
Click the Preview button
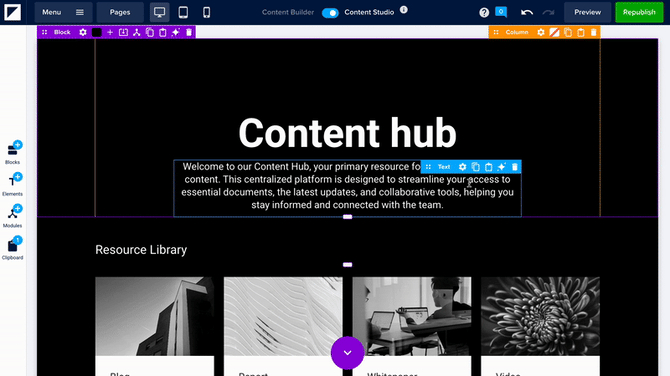coord(588,12)
